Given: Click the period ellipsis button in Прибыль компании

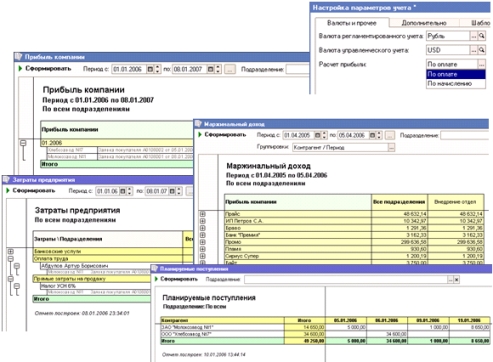Looking at the screenshot, I should pyautogui.click(x=230, y=69).
